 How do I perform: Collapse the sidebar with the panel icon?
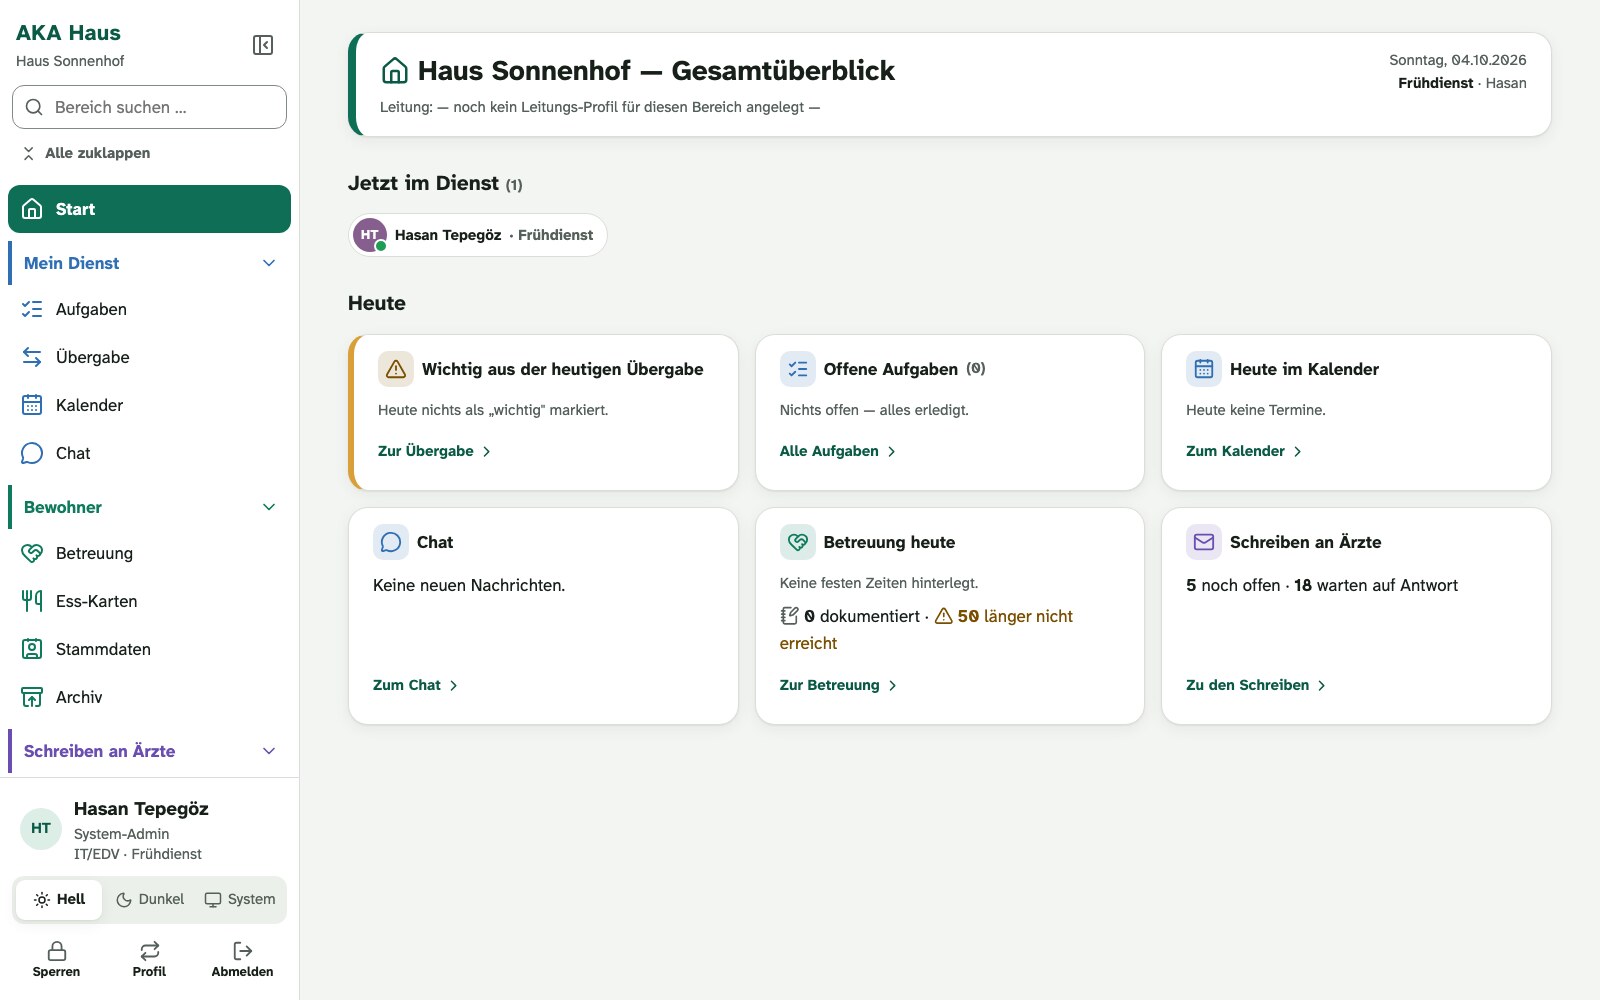(263, 45)
